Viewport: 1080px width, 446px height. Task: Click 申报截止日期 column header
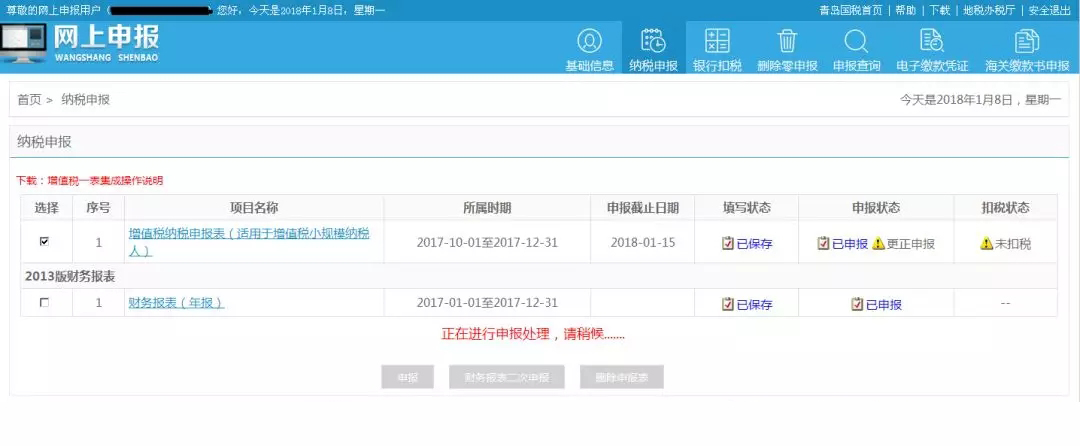(x=643, y=208)
